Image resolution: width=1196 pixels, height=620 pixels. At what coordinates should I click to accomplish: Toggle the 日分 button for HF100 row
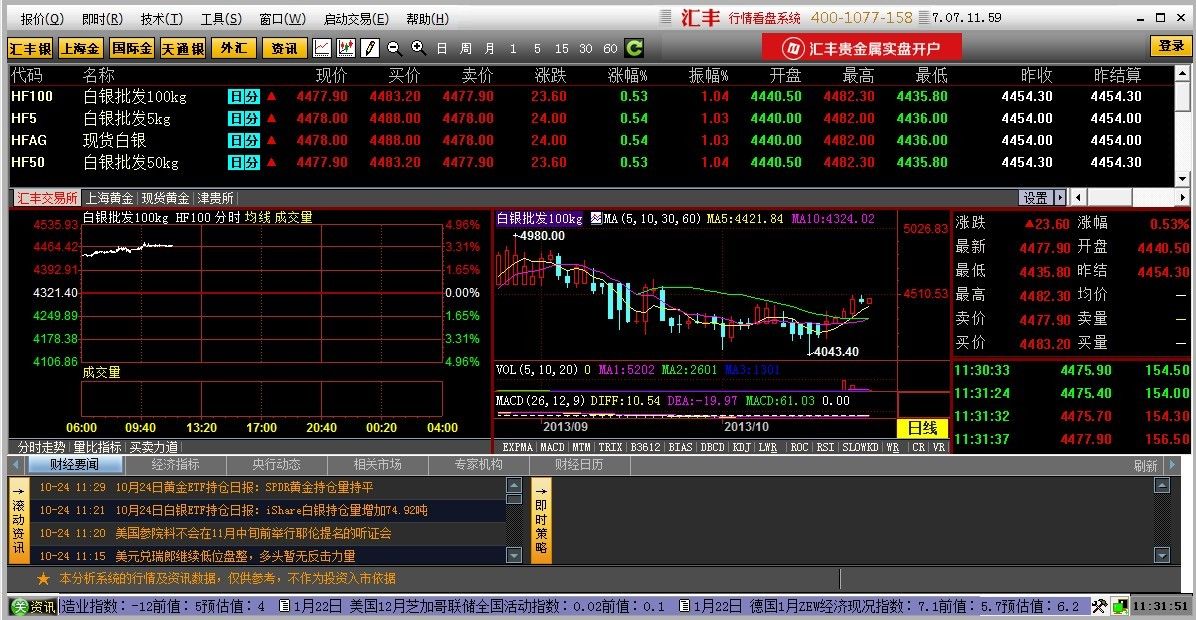243,96
